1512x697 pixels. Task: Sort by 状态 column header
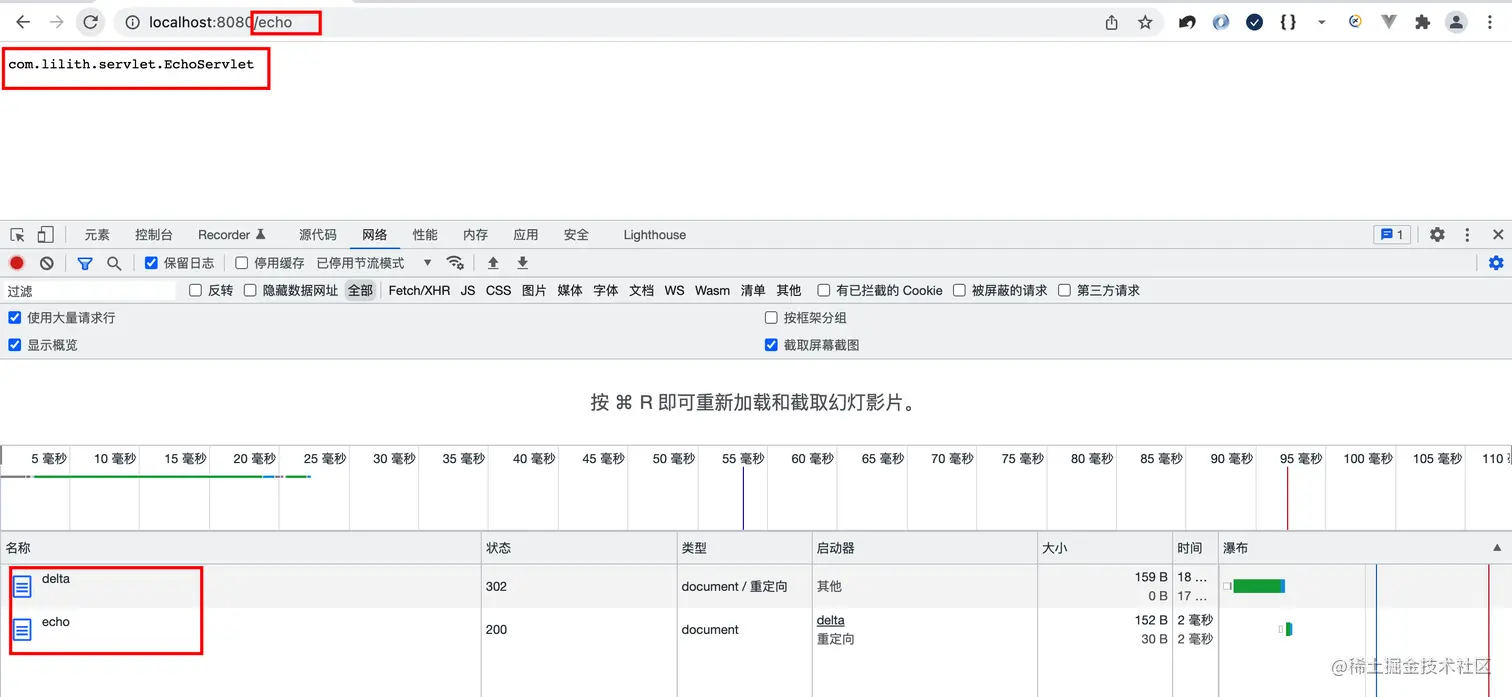pyautogui.click(x=579, y=548)
